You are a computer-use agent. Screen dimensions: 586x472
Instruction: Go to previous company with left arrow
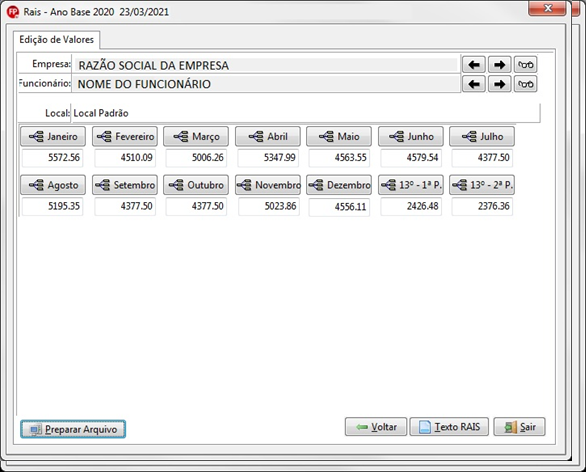coord(474,65)
